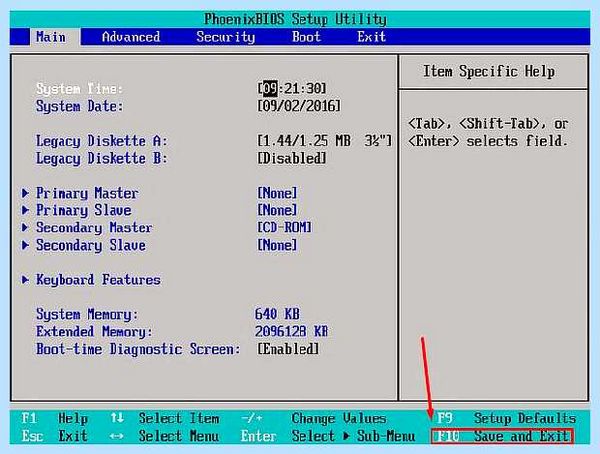Click the left-right arrows Select Menu icon
The width and height of the screenshot is (600, 454).
[x=116, y=436]
